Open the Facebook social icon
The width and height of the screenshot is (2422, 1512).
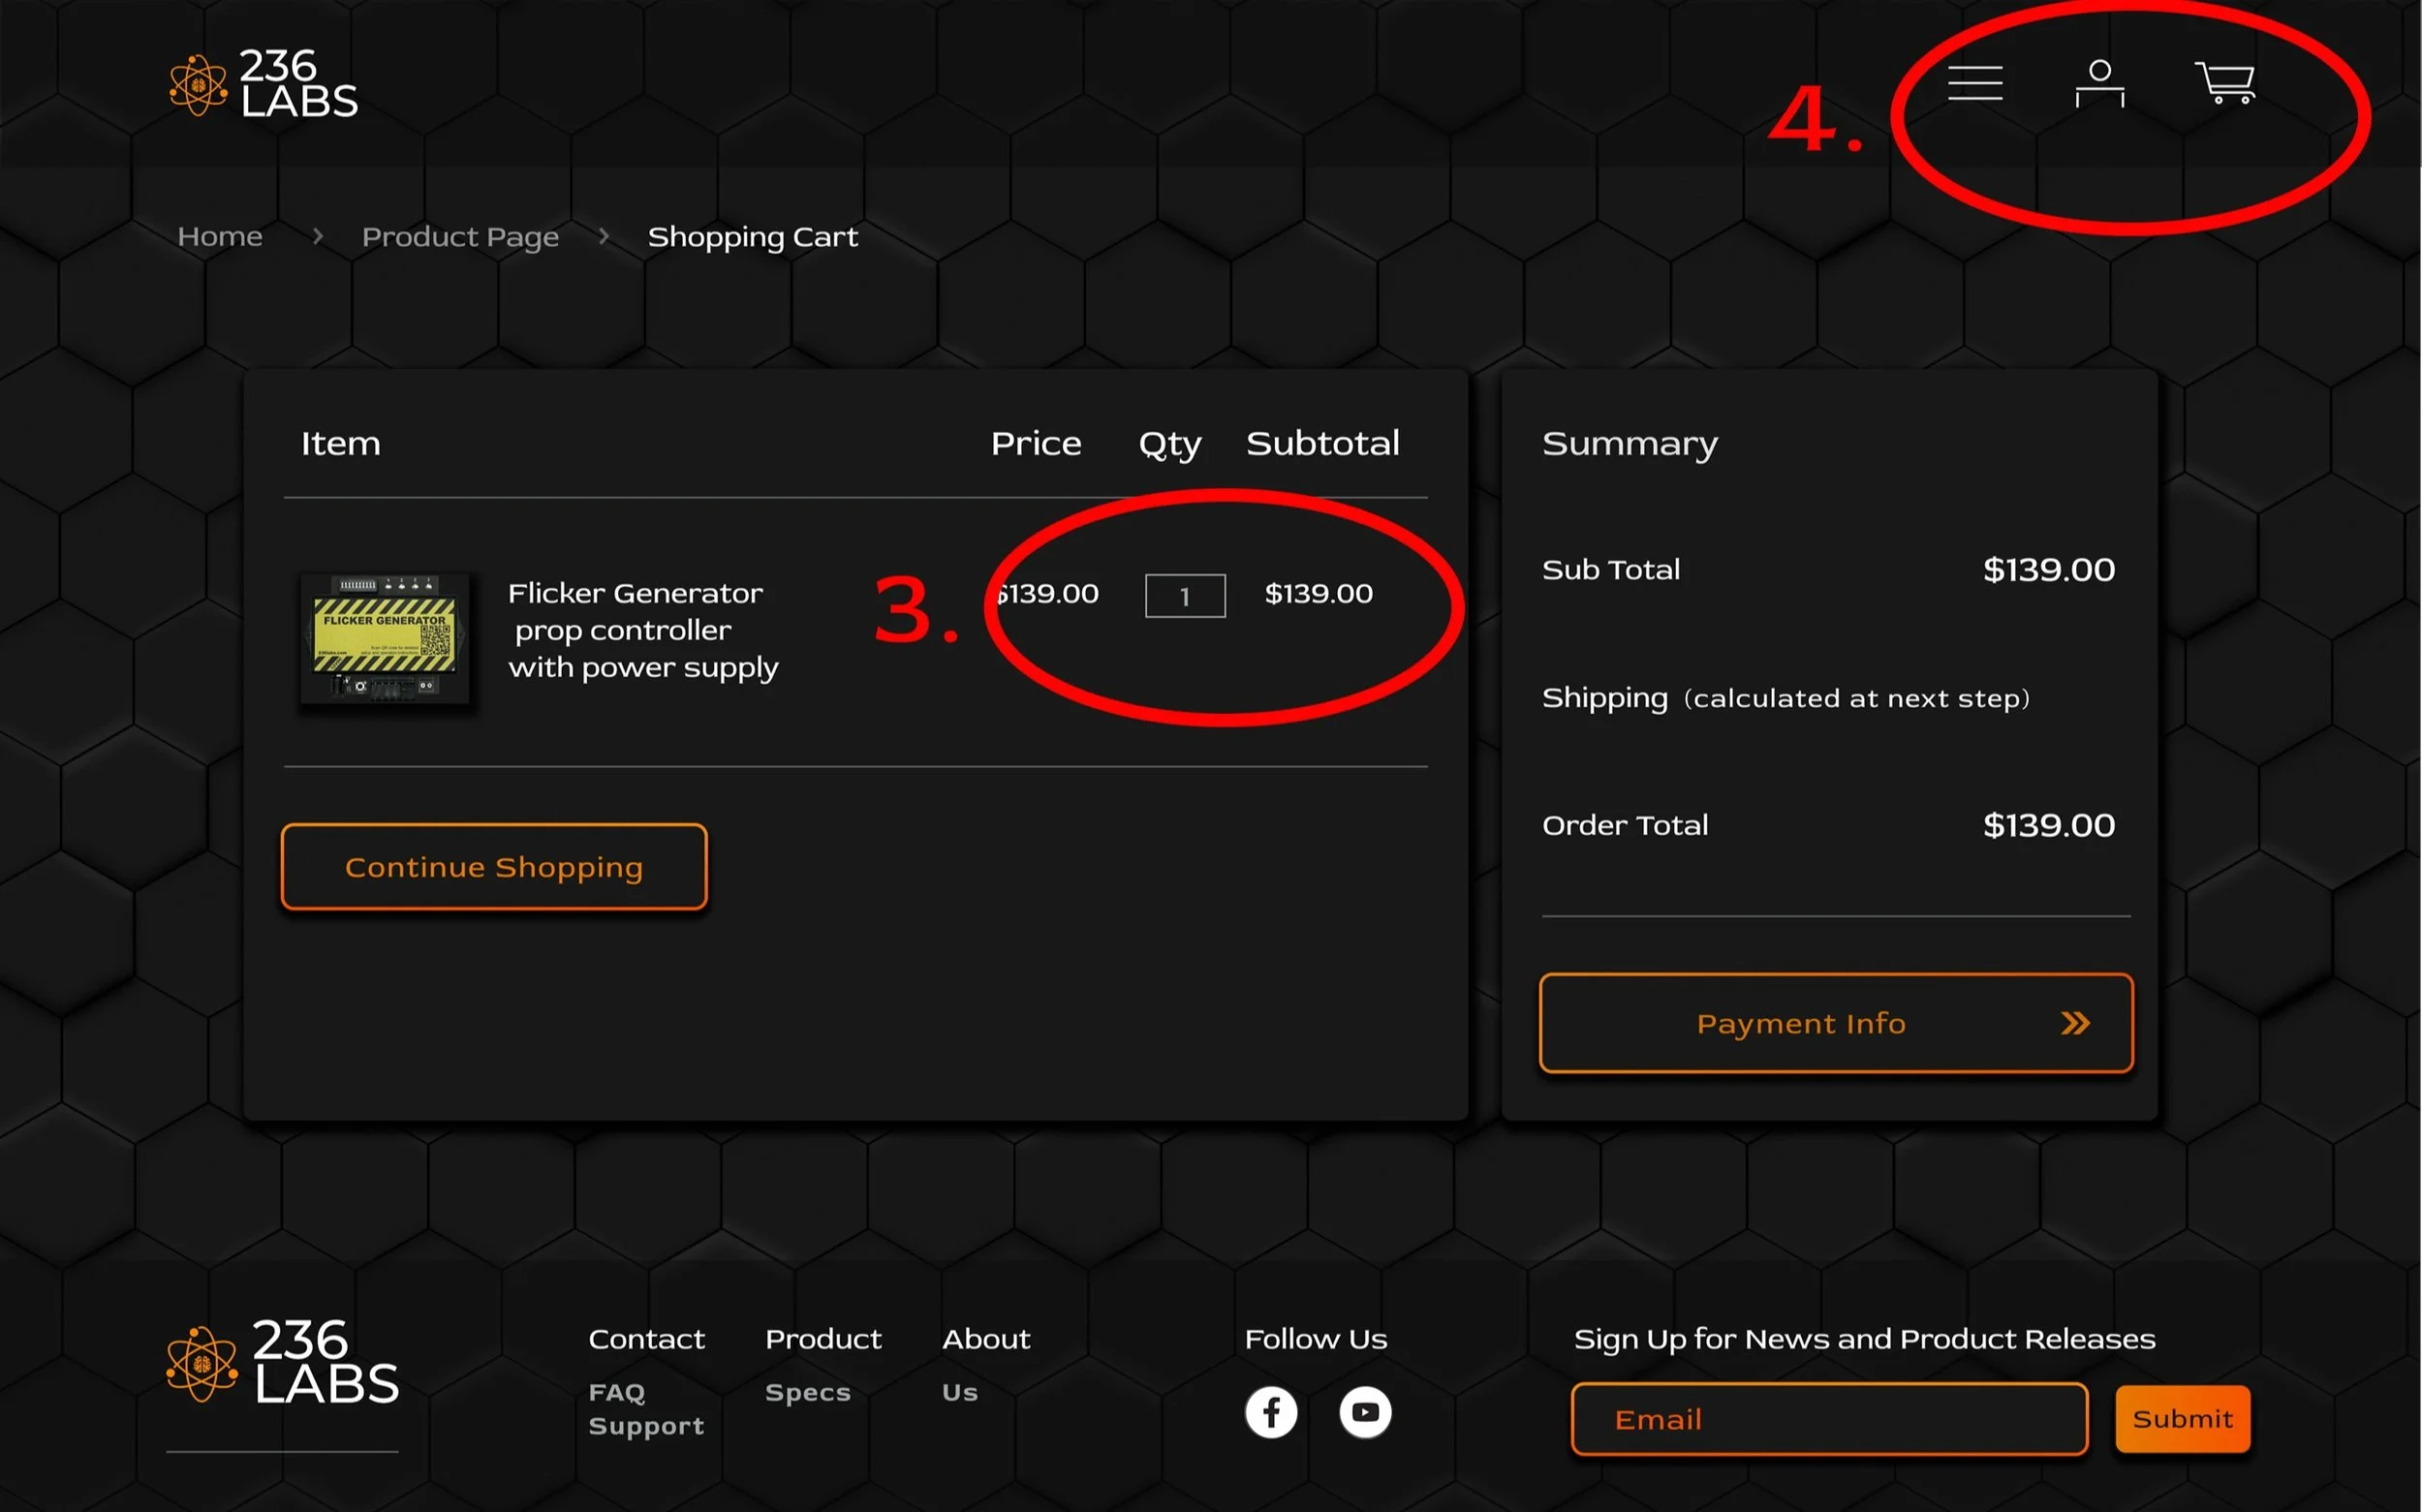tap(1271, 1412)
